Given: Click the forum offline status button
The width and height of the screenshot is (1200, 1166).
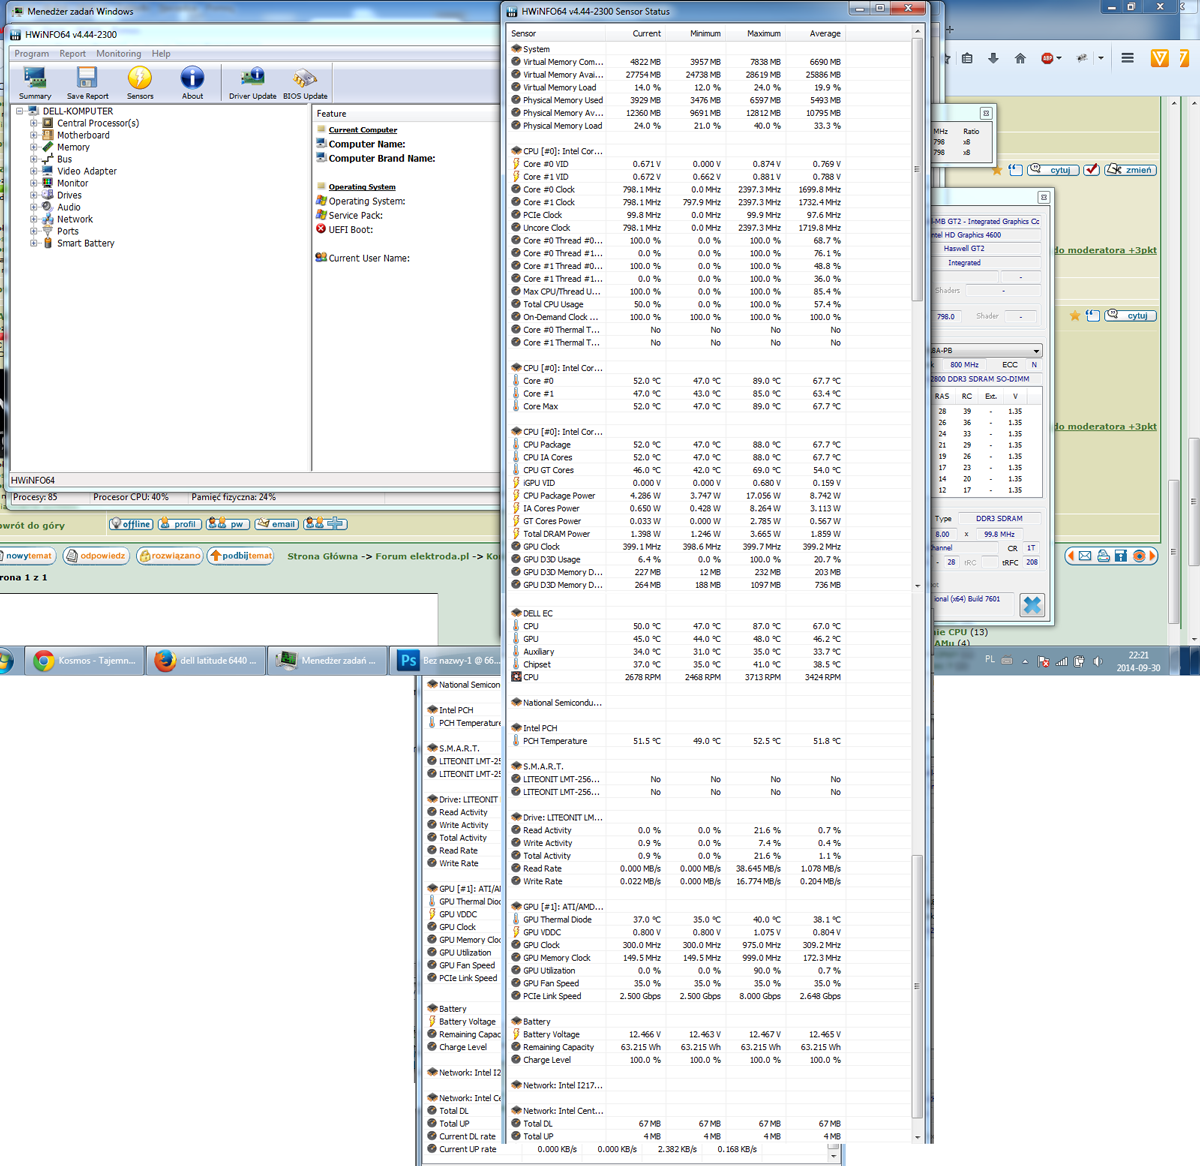Looking at the screenshot, I should point(131,523).
